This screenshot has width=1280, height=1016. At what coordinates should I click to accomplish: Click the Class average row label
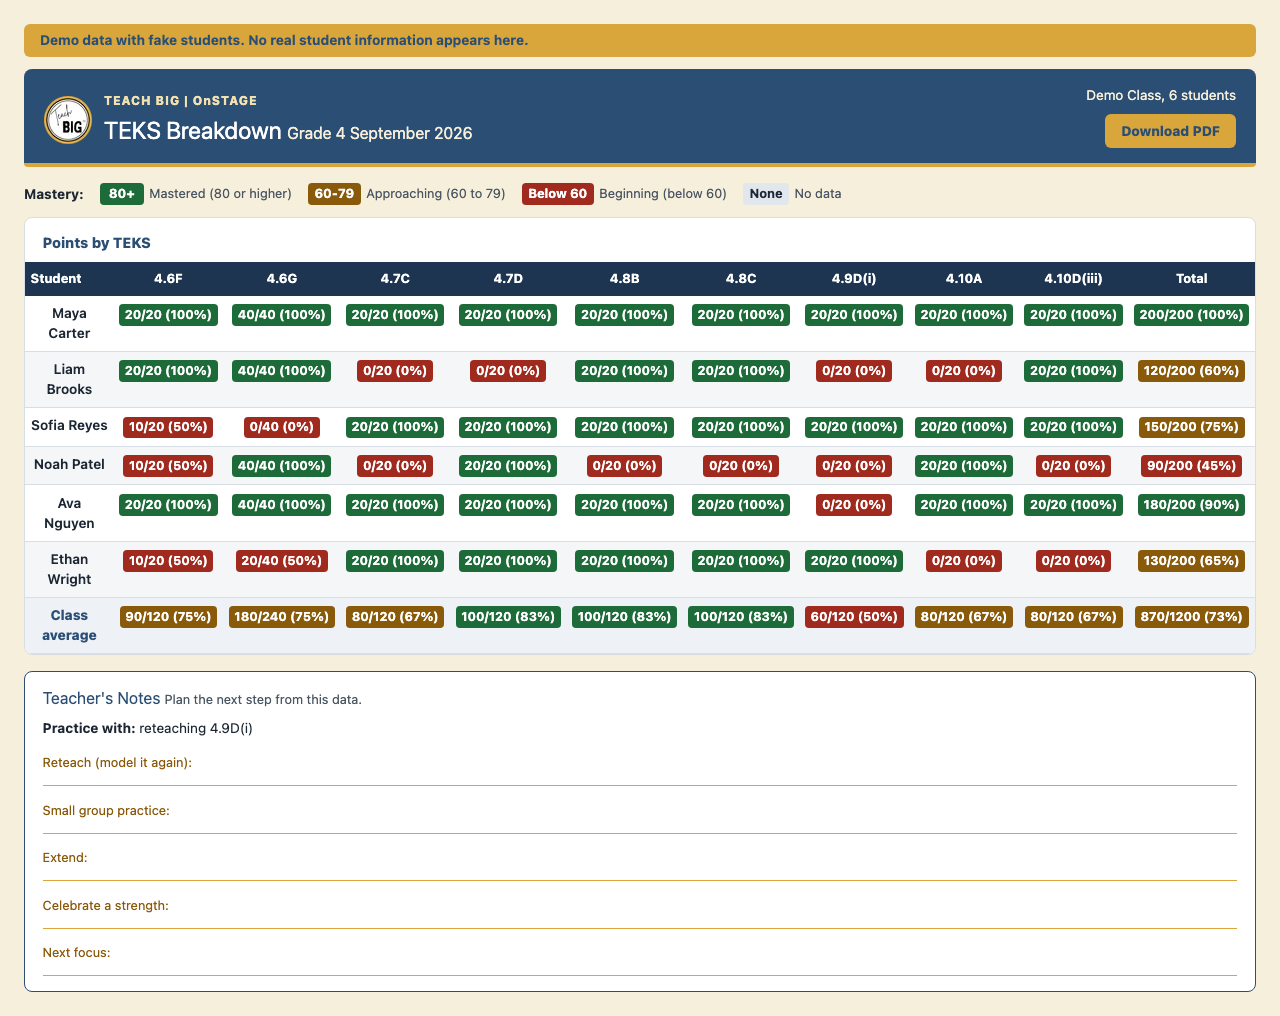point(70,626)
